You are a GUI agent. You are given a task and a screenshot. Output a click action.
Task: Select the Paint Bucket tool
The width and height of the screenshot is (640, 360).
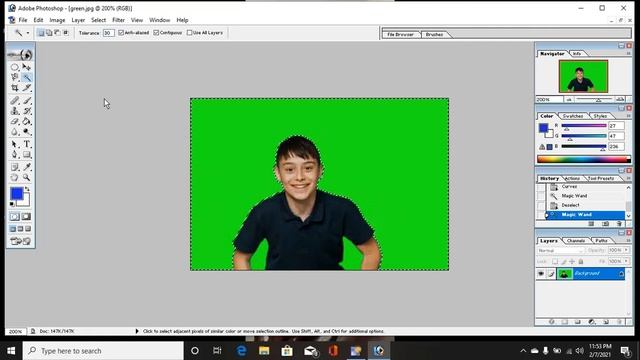[x=27, y=121]
